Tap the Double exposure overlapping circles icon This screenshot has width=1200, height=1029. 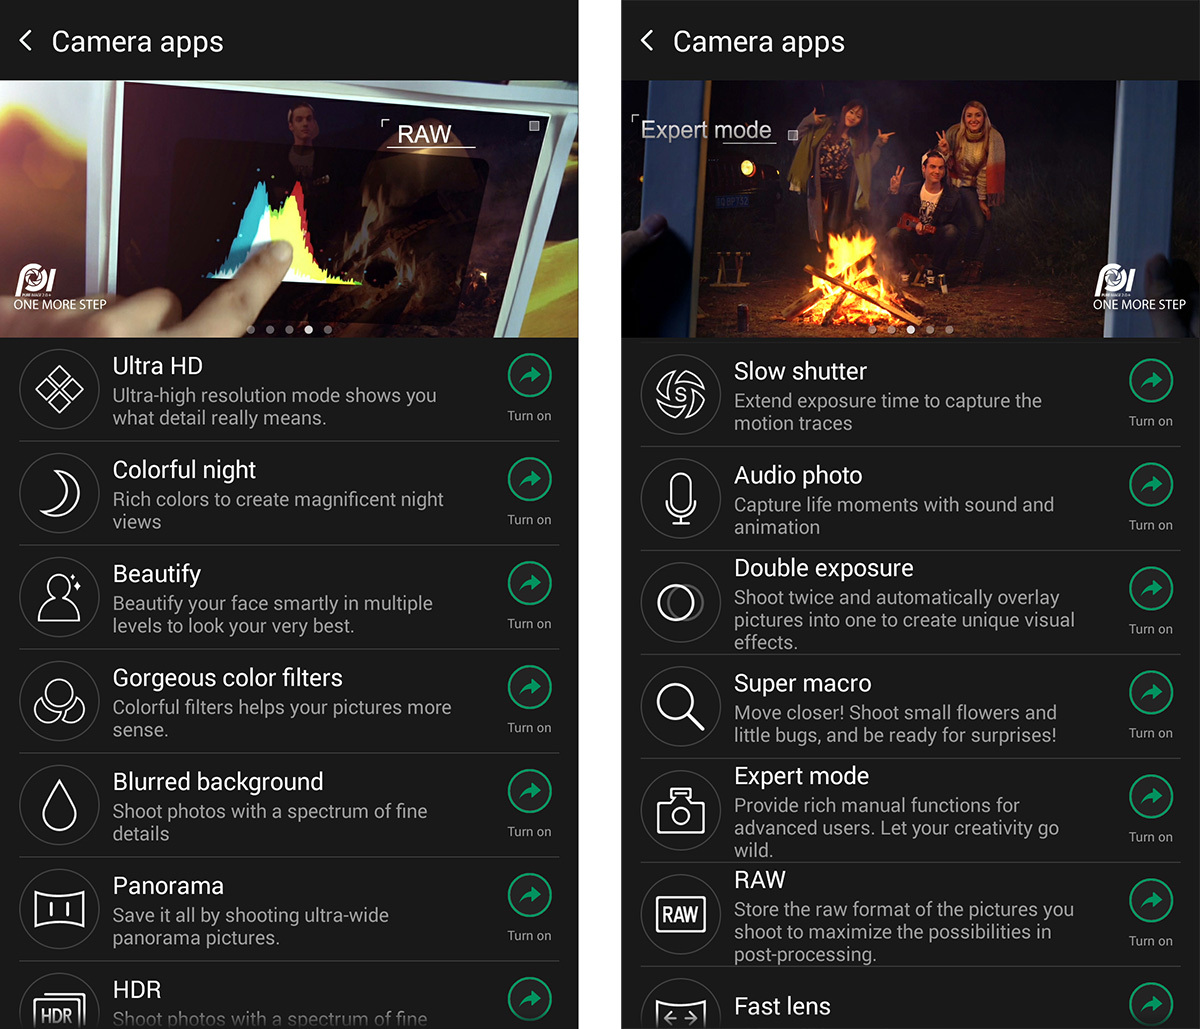(x=681, y=602)
